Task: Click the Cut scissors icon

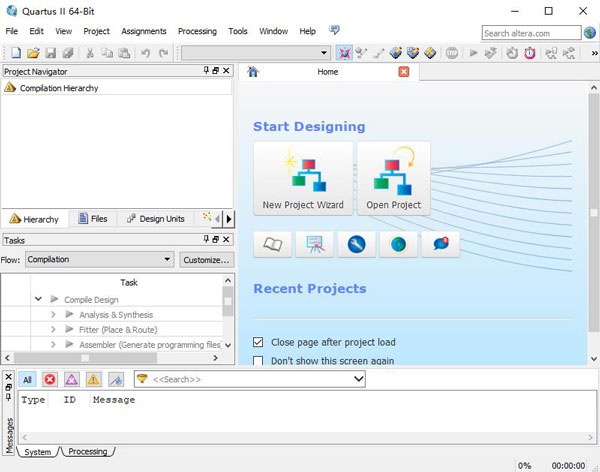Action: pos(90,52)
